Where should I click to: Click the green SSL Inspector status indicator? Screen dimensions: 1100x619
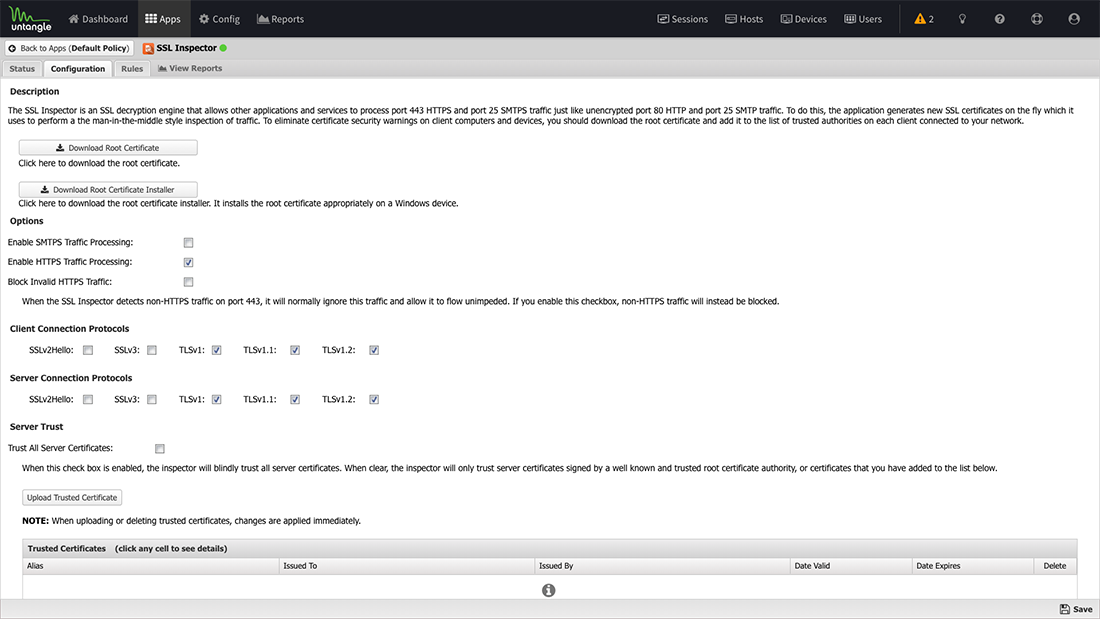(223, 48)
